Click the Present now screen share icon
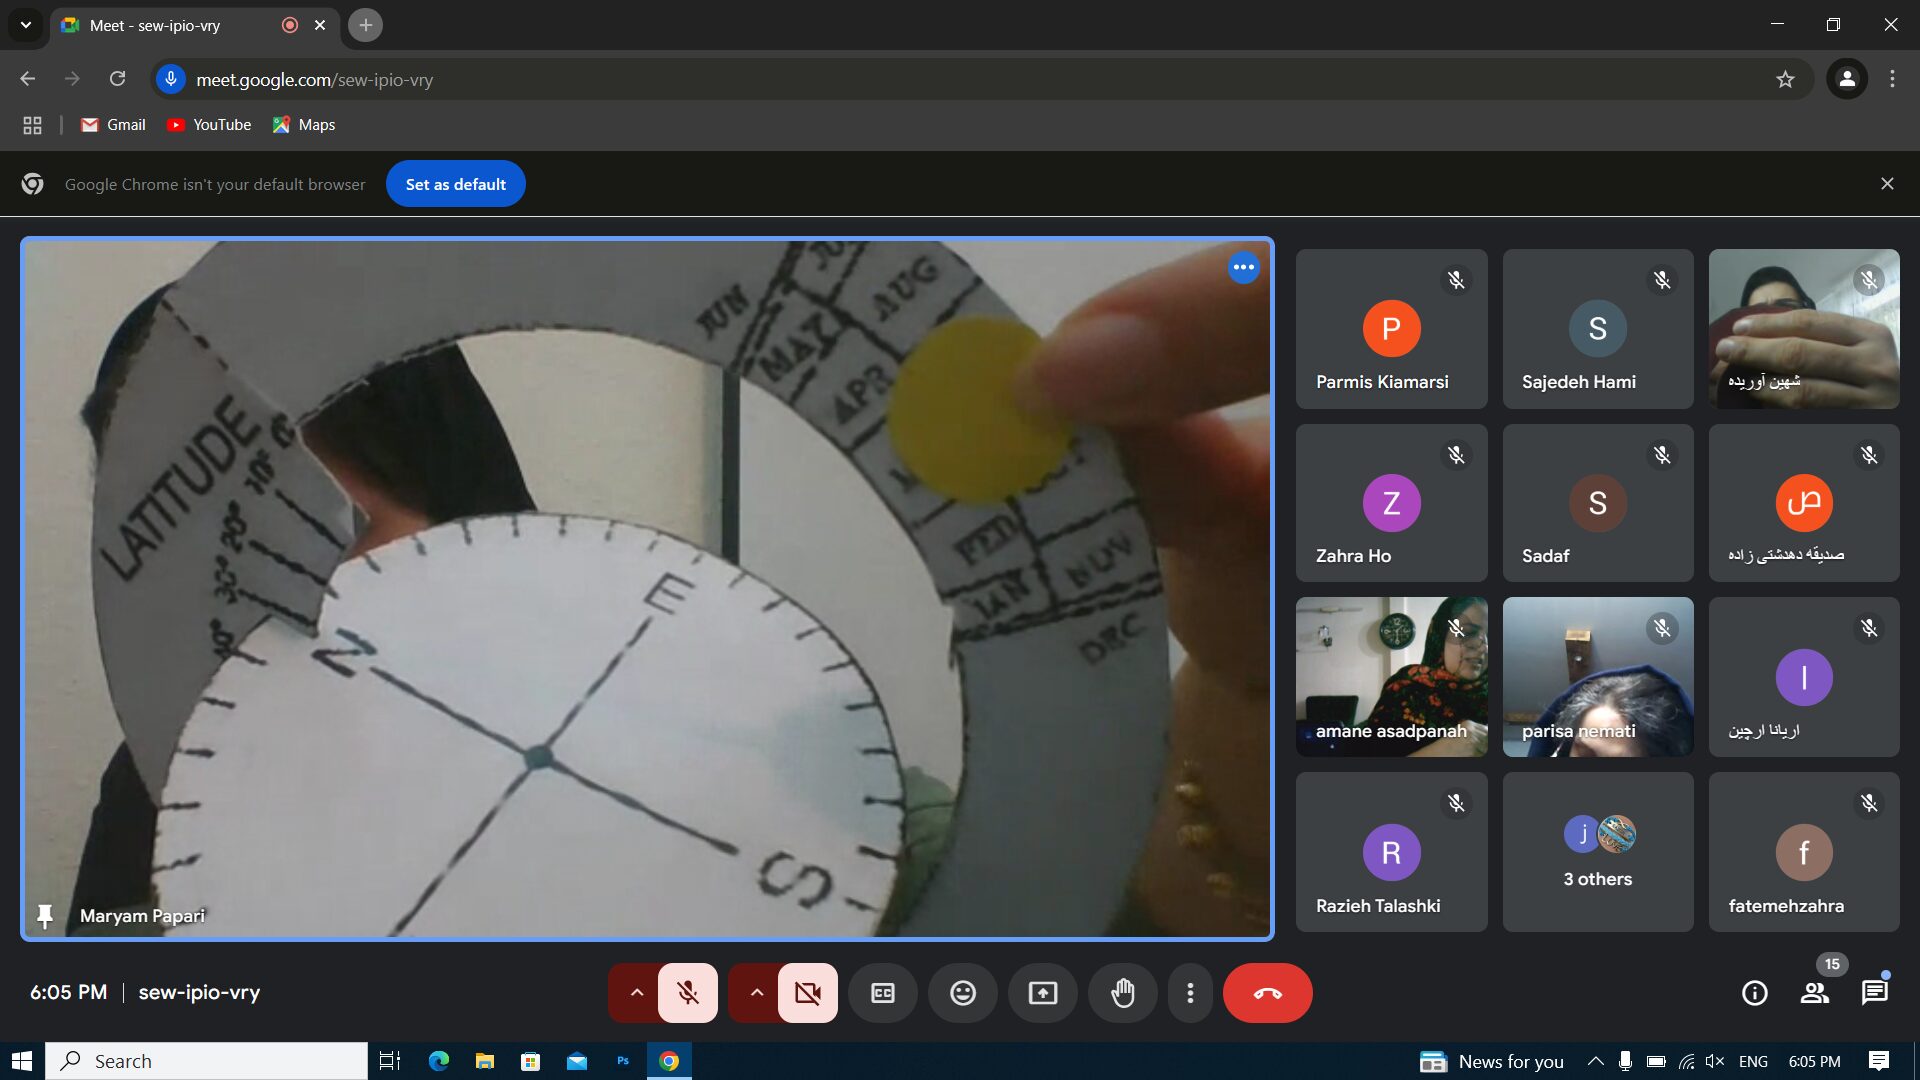This screenshot has height=1080, width=1920. [x=1043, y=993]
